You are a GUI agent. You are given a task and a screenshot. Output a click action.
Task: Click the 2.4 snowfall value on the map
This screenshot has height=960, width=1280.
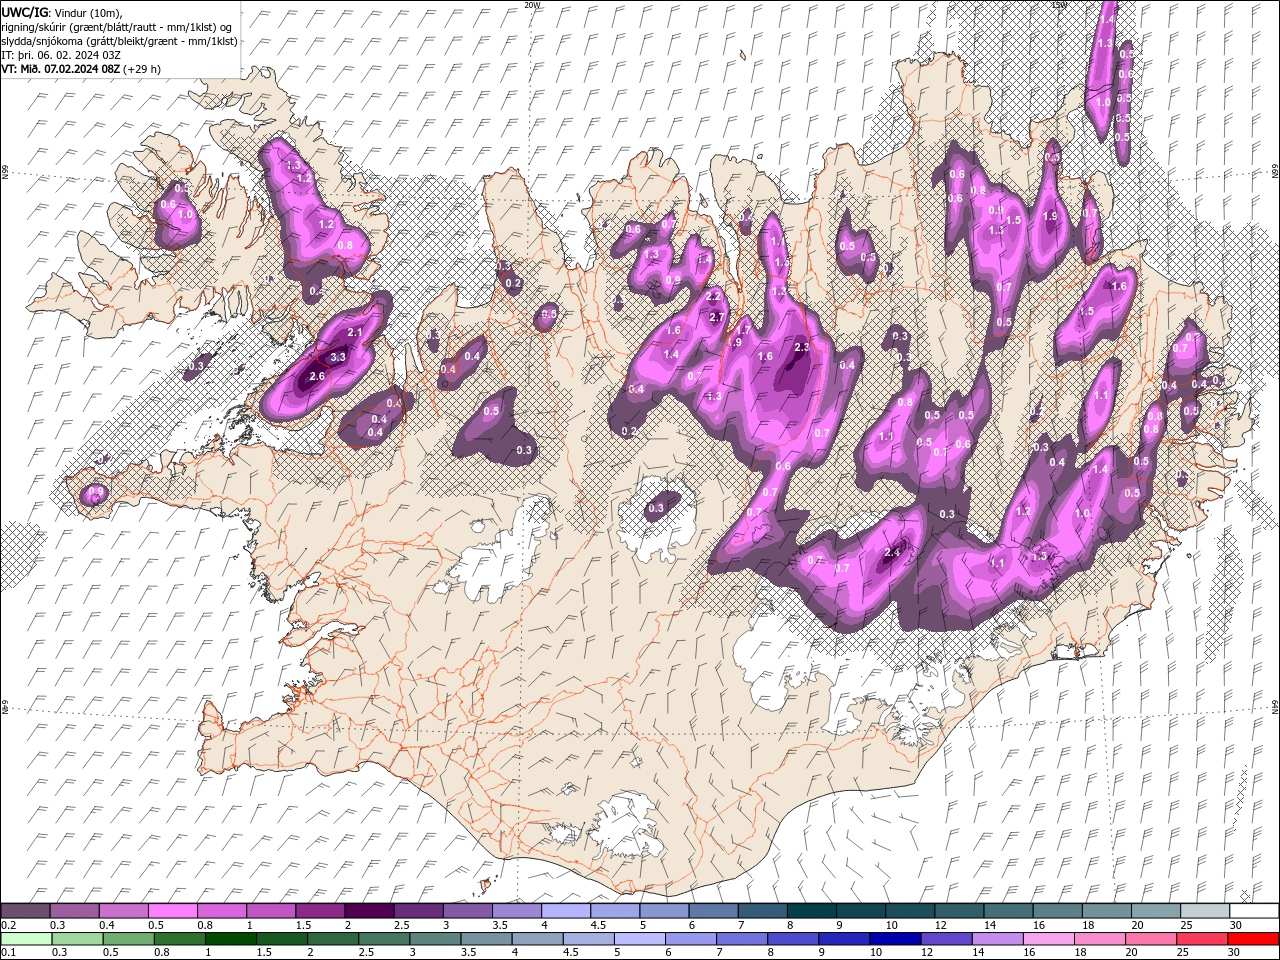(893, 552)
